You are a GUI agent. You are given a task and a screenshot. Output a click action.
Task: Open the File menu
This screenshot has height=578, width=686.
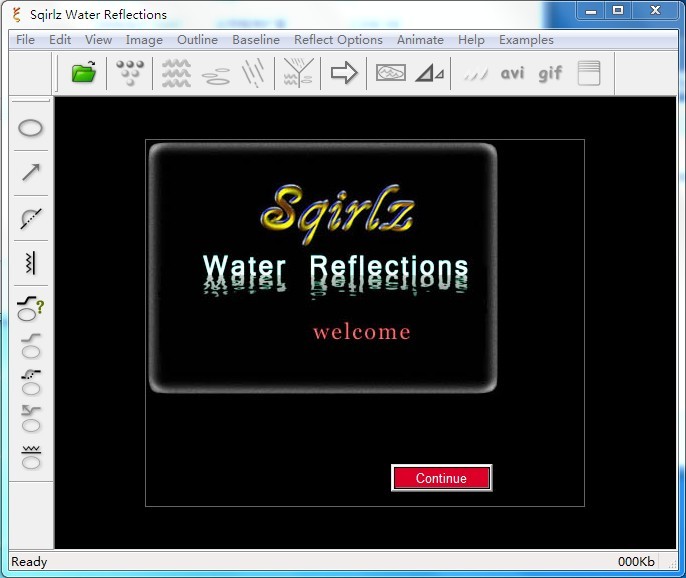pos(25,40)
